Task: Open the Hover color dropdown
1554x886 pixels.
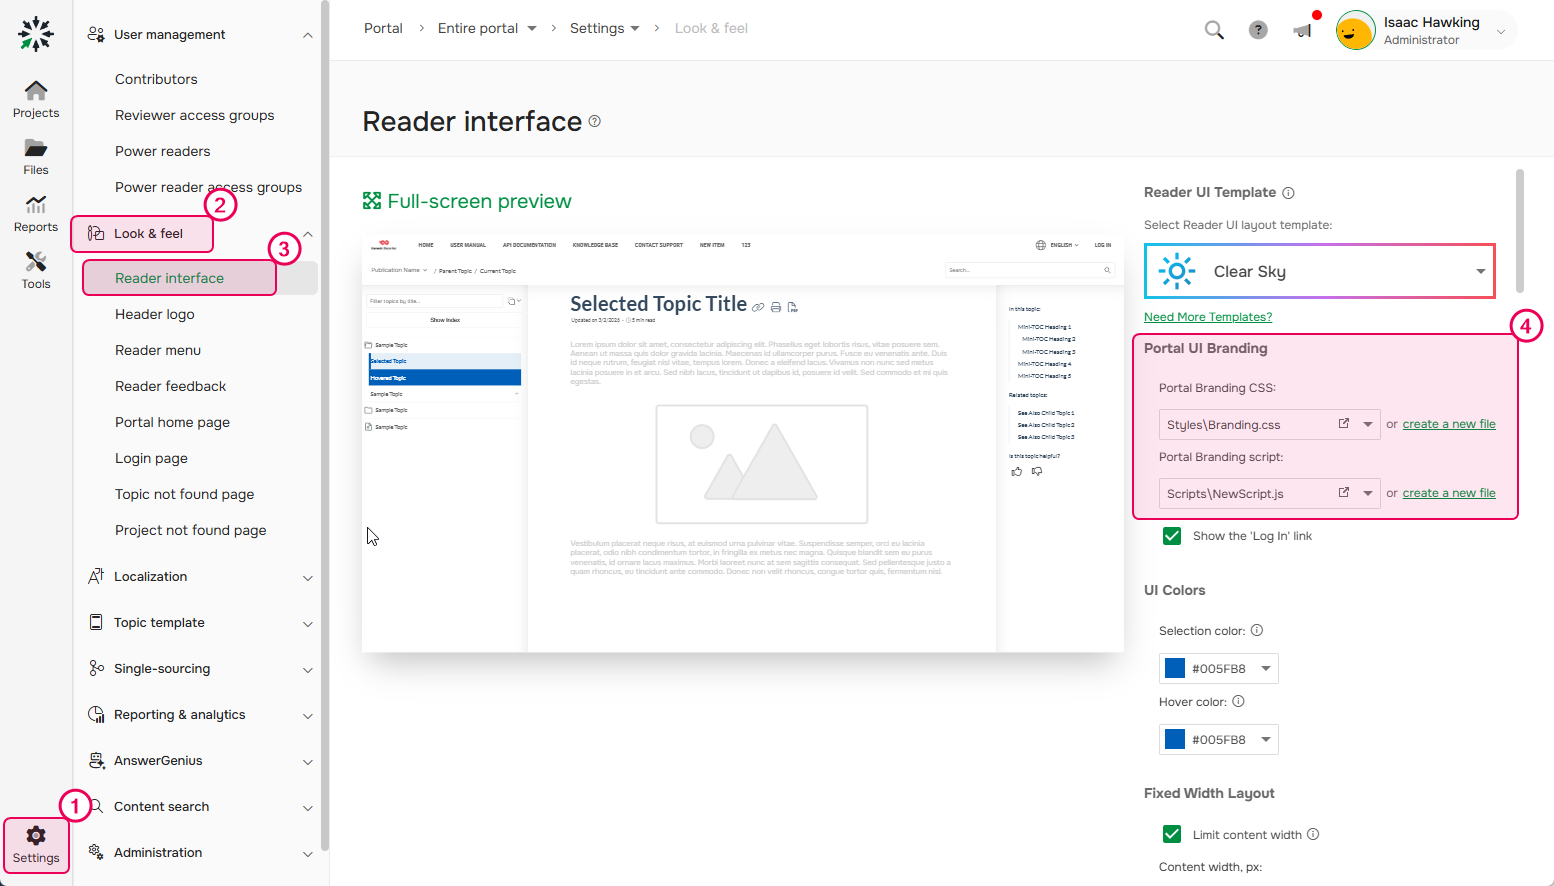Action: point(1266,740)
